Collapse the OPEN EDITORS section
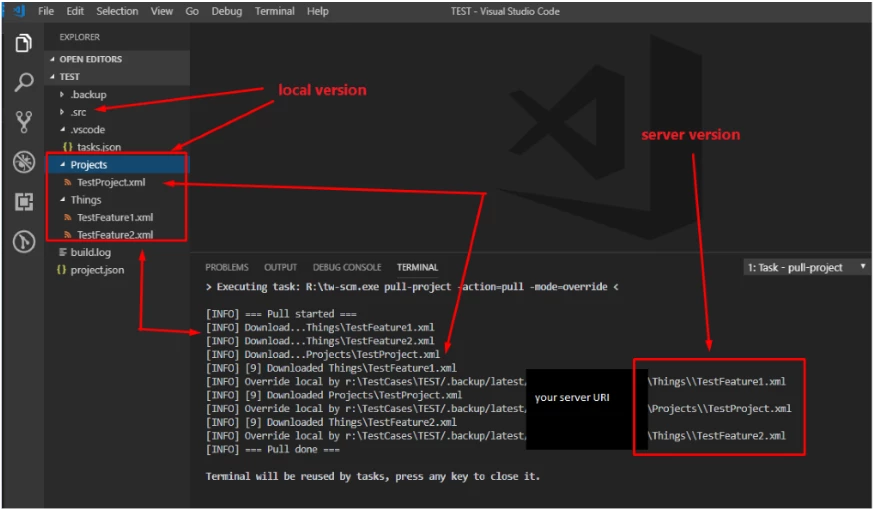Screen dimensions: 873x509 pos(52,59)
